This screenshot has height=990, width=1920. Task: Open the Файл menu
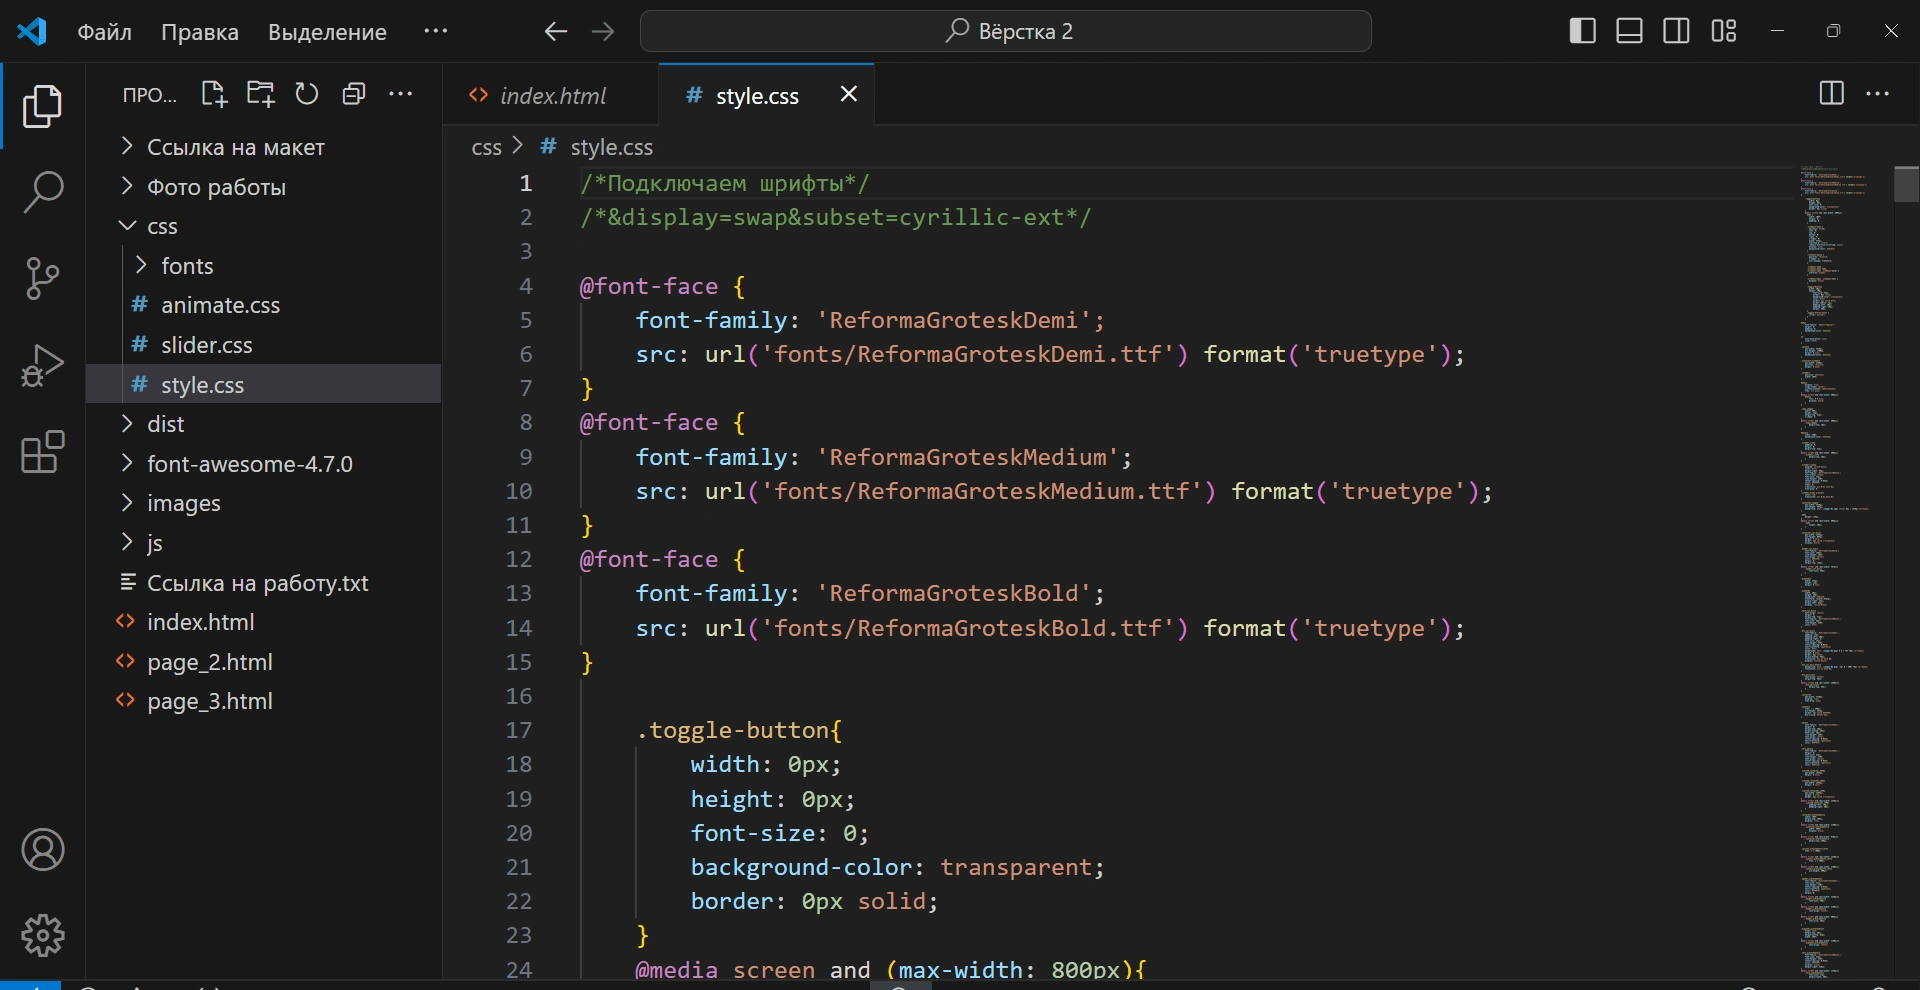pyautogui.click(x=104, y=31)
